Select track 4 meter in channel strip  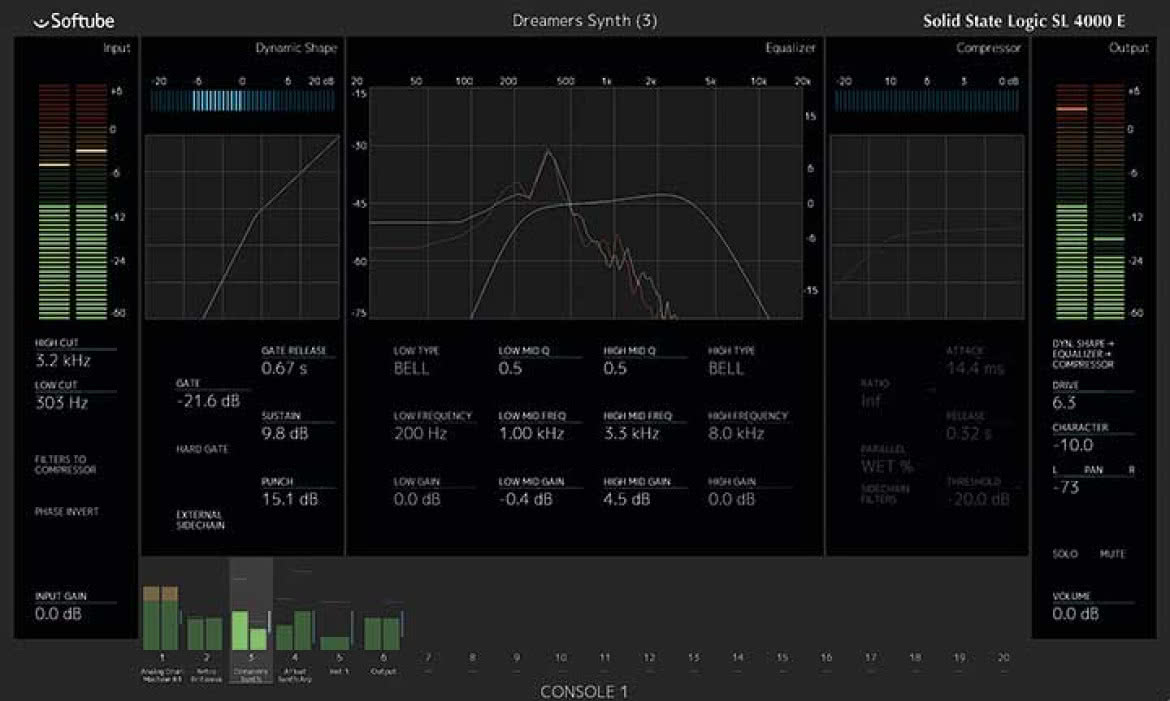(x=294, y=630)
